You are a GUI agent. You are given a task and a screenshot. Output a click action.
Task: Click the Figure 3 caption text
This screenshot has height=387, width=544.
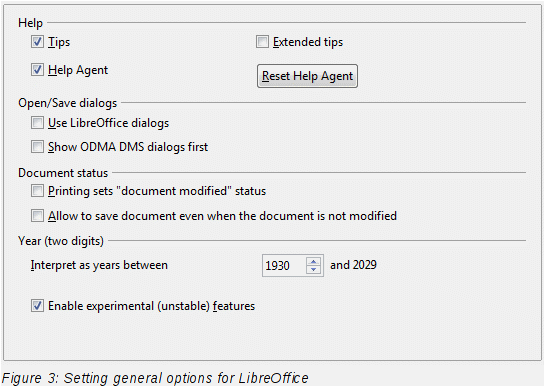(x=155, y=378)
